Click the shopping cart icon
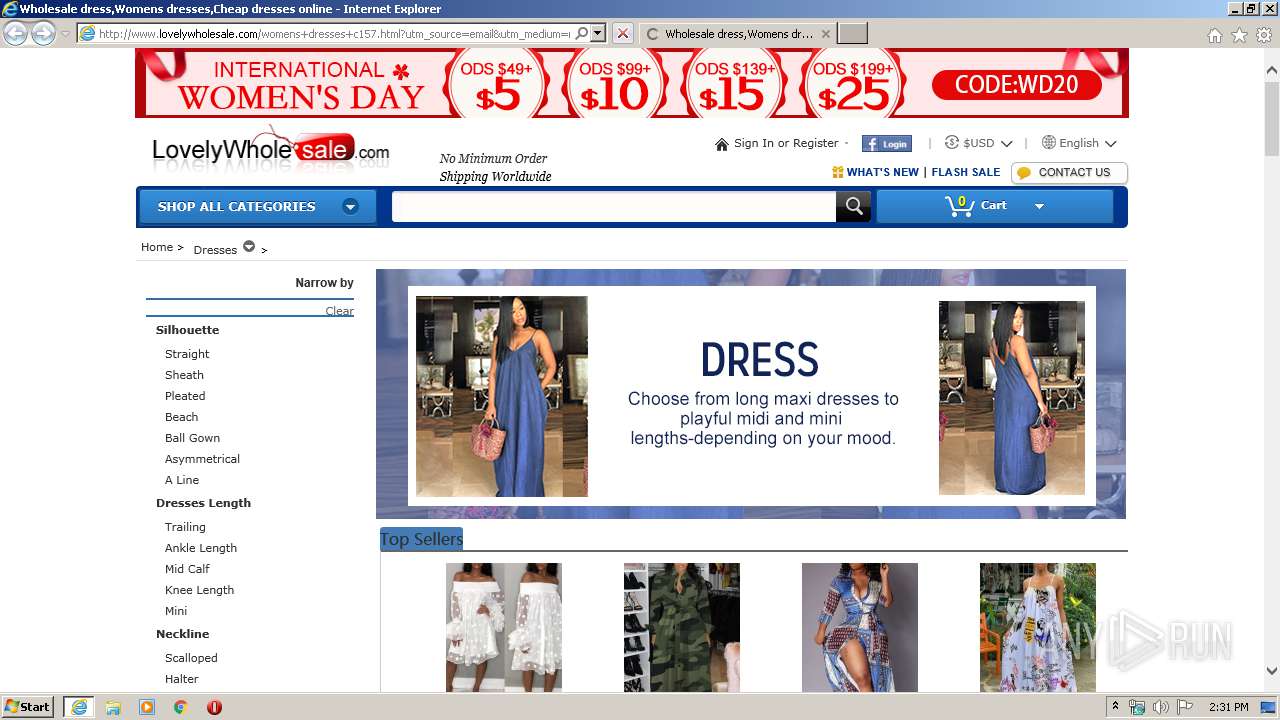 coord(959,207)
